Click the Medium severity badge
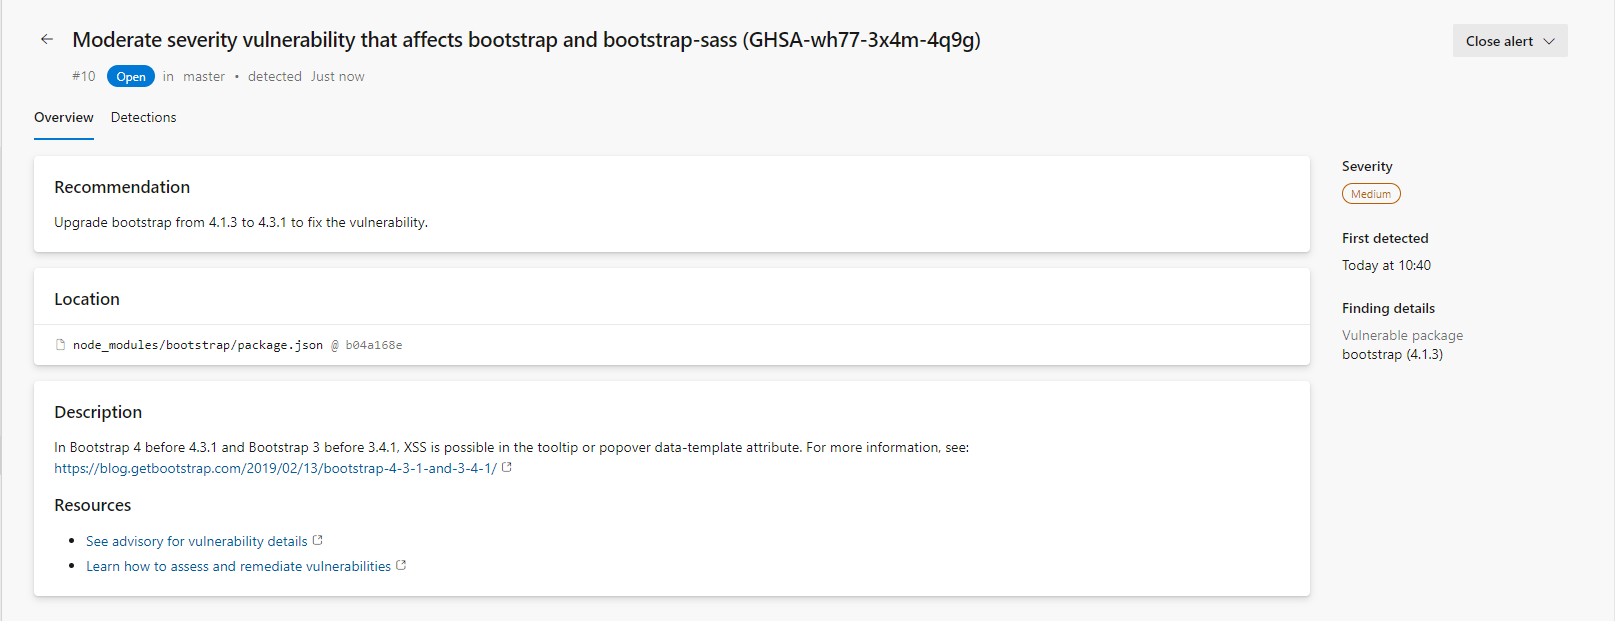The height and width of the screenshot is (621, 1615). [1370, 194]
